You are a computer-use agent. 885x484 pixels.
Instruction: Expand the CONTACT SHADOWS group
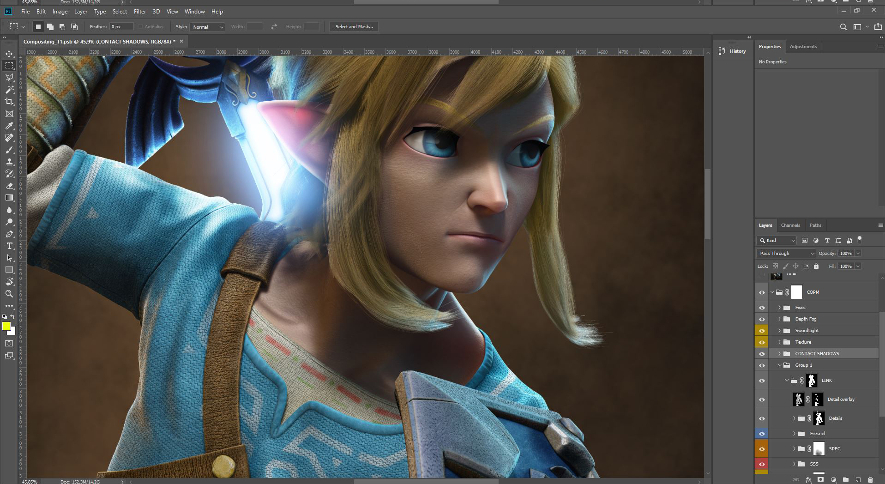779,354
